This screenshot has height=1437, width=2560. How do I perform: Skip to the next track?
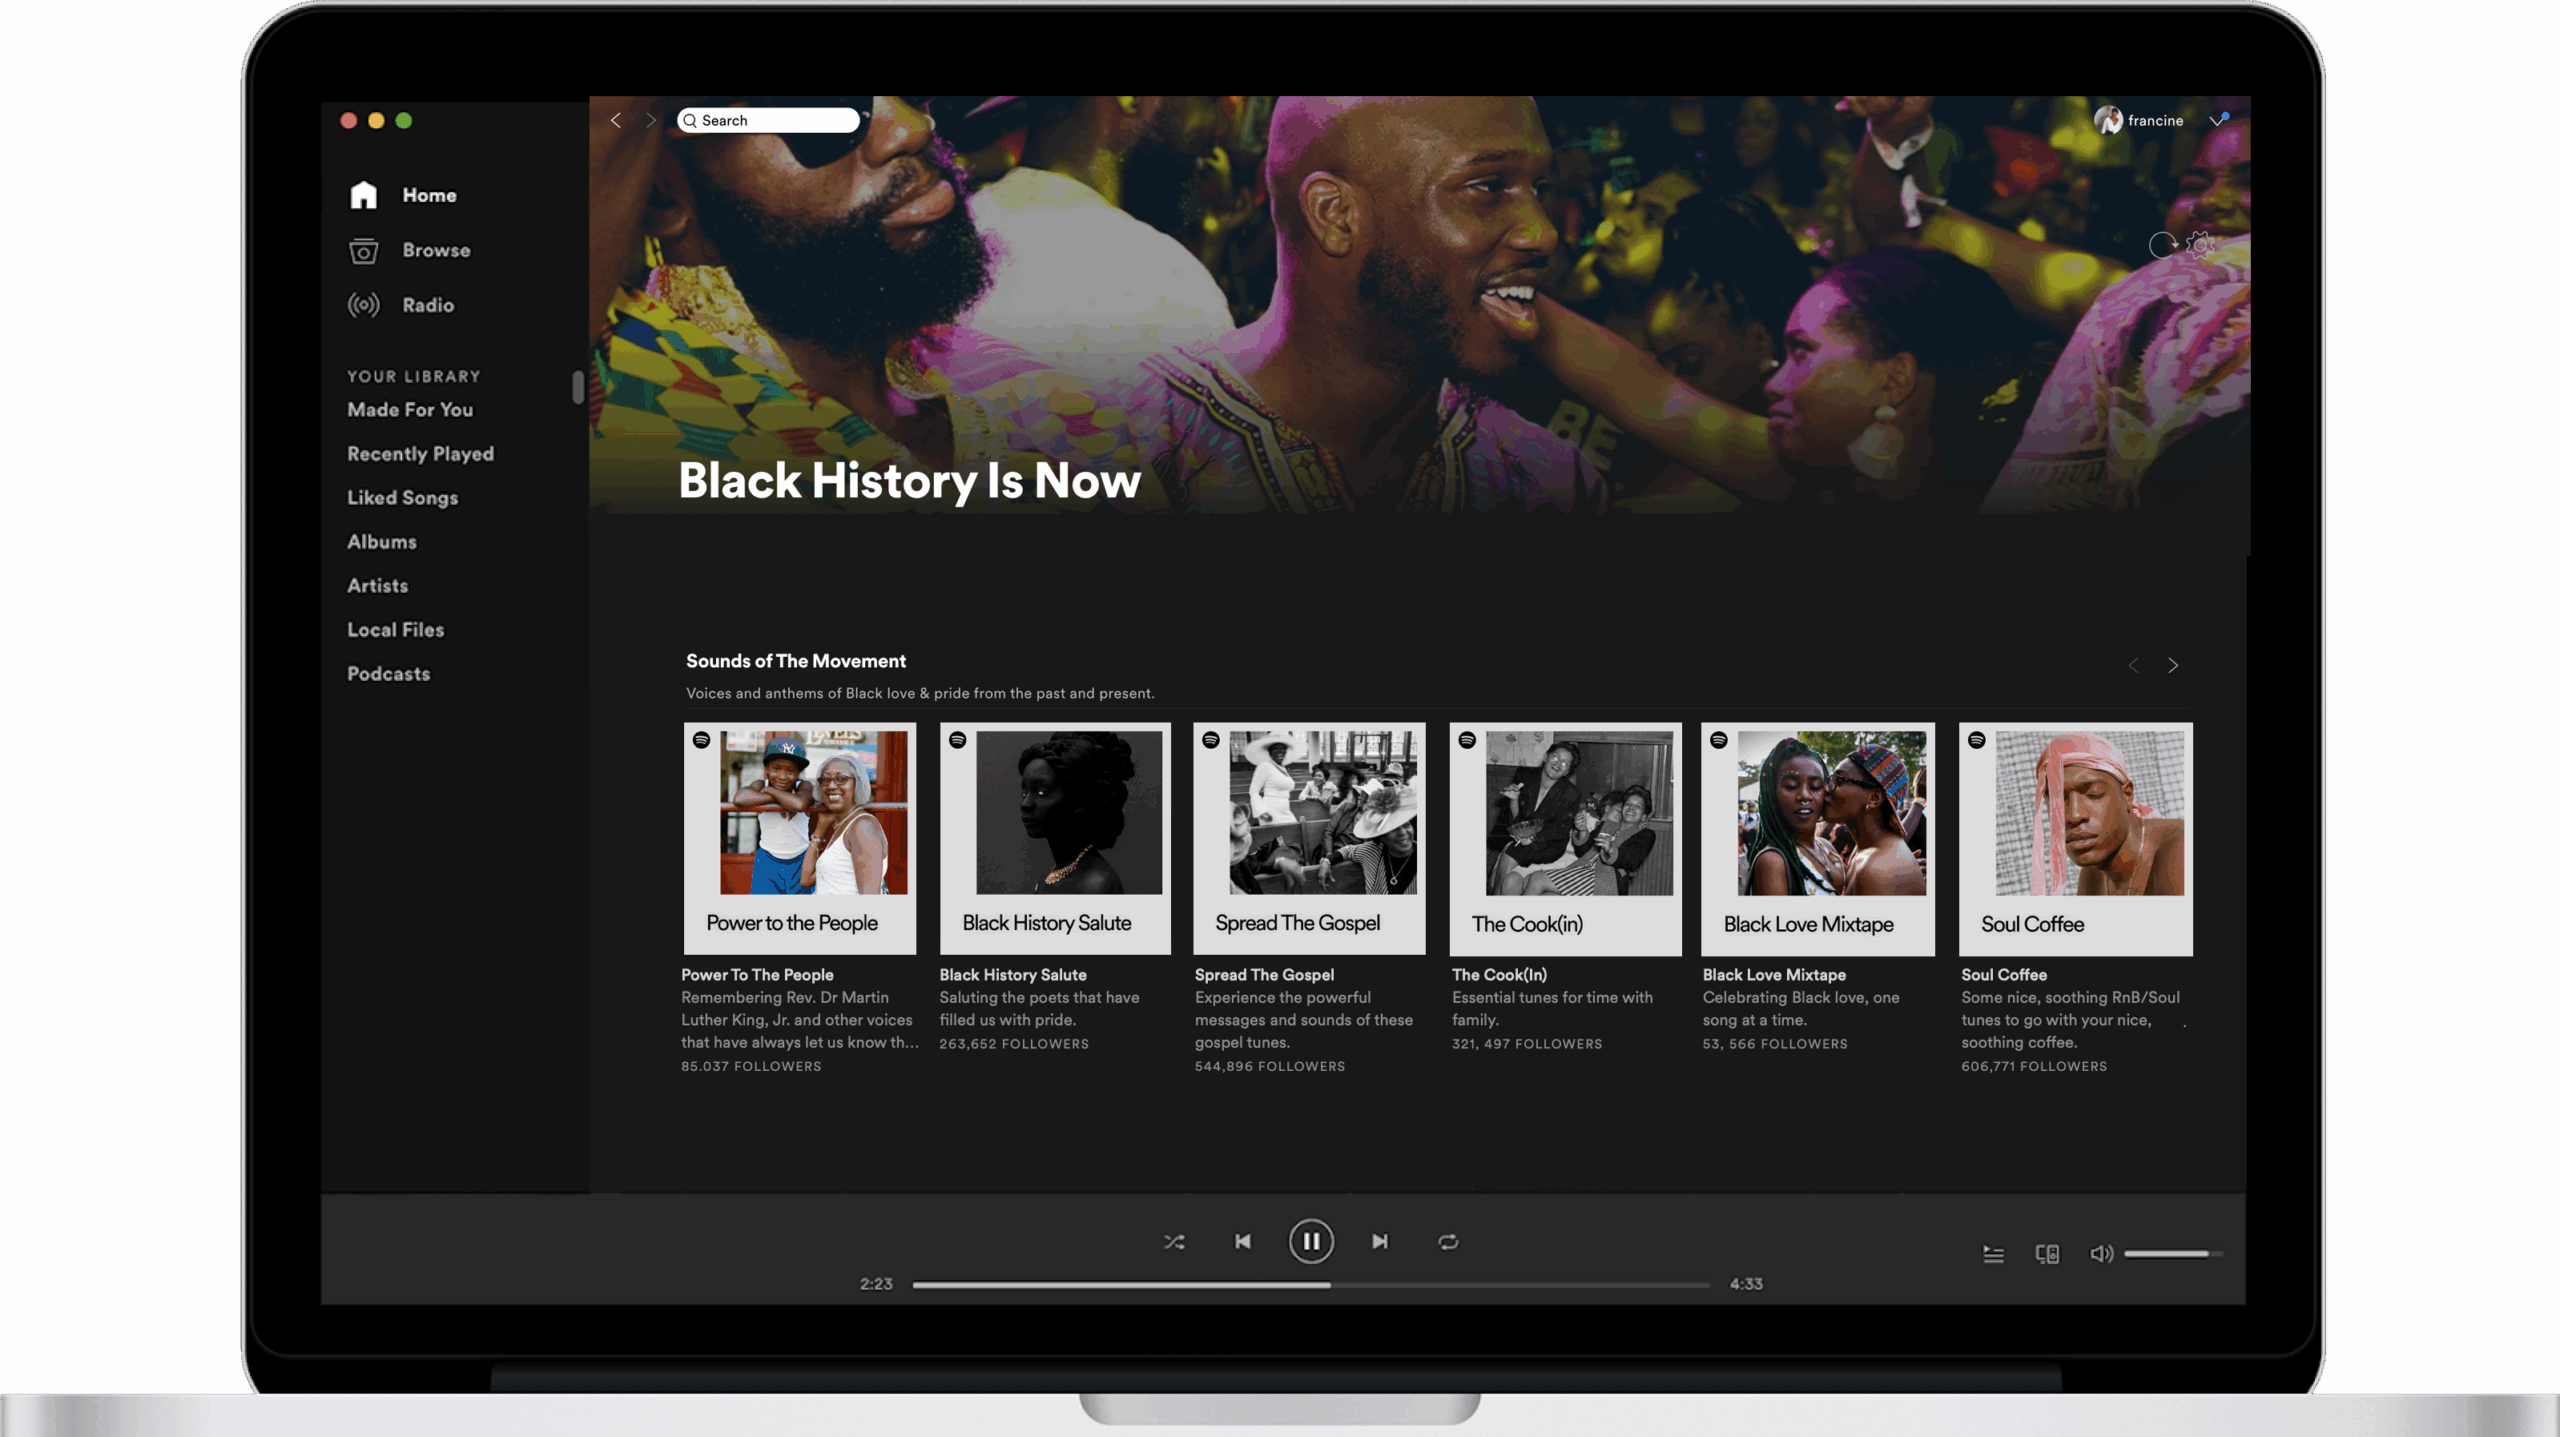(x=1380, y=1242)
